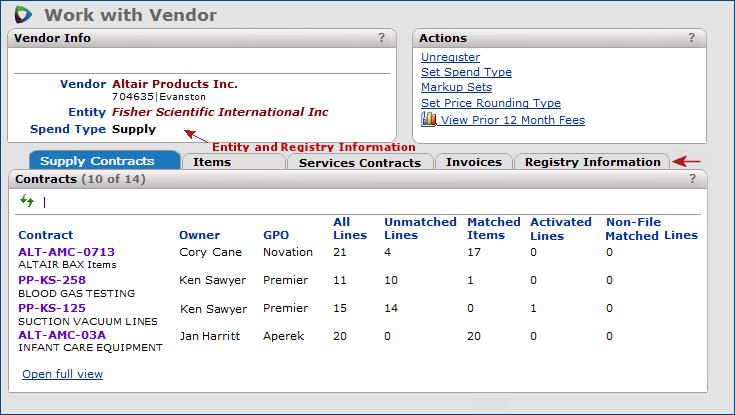Image resolution: width=735 pixels, height=415 pixels.
Task: Sort contracts by the Owner column header
Action: 199,235
